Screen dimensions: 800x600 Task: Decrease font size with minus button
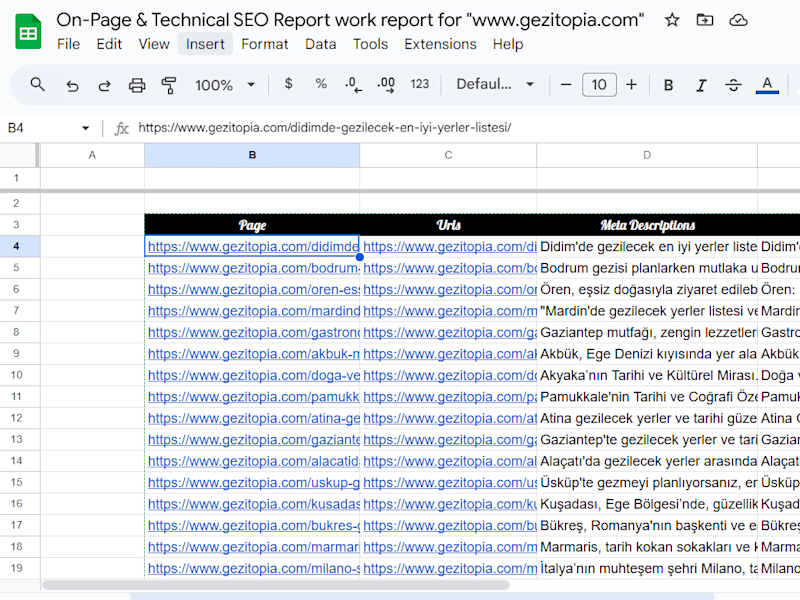pyautogui.click(x=566, y=85)
